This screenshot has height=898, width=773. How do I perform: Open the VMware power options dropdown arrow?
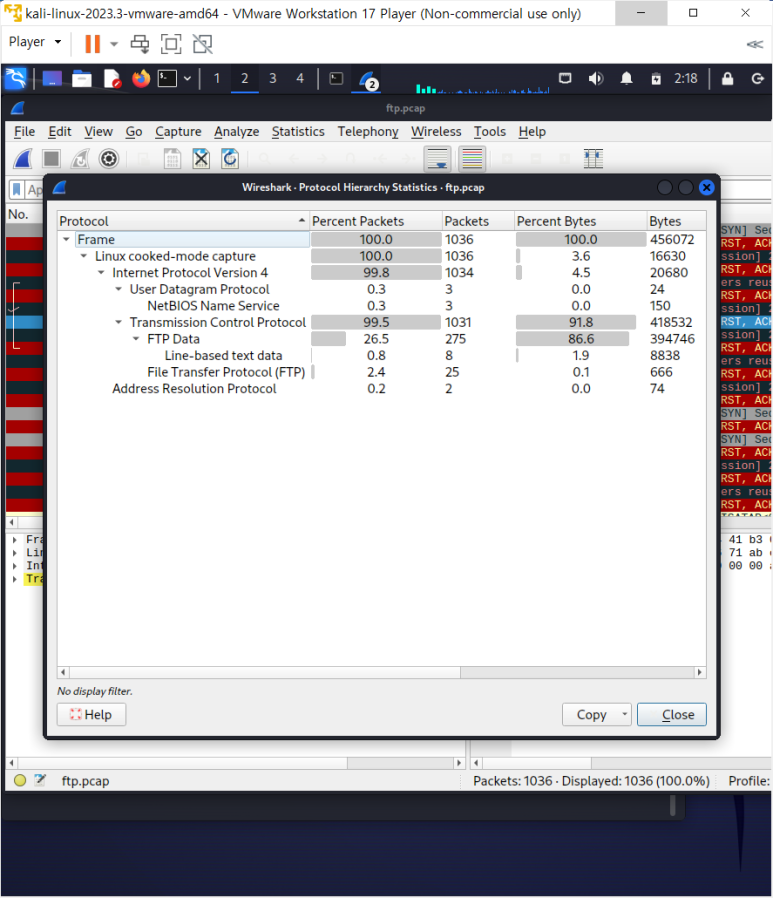[x=114, y=44]
